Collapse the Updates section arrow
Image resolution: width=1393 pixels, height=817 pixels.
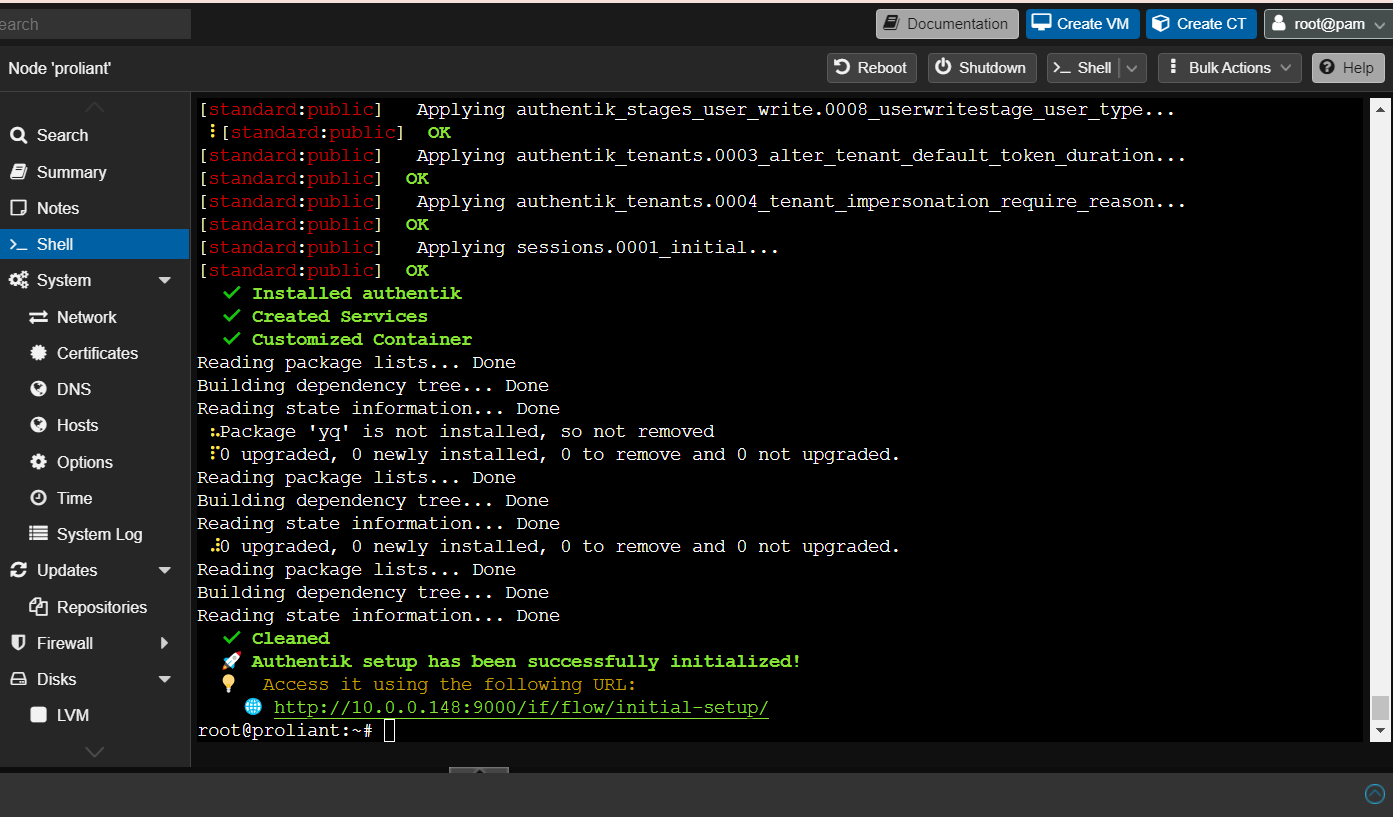[x=165, y=571]
